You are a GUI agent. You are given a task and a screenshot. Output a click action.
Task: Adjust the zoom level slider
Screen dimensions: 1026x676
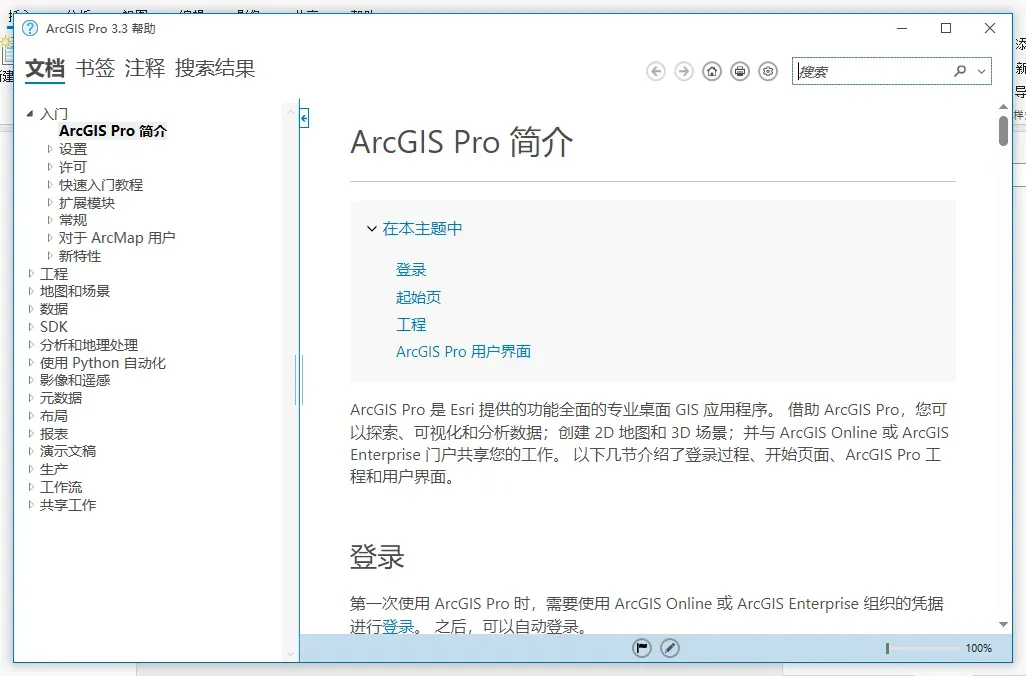(887, 648)
